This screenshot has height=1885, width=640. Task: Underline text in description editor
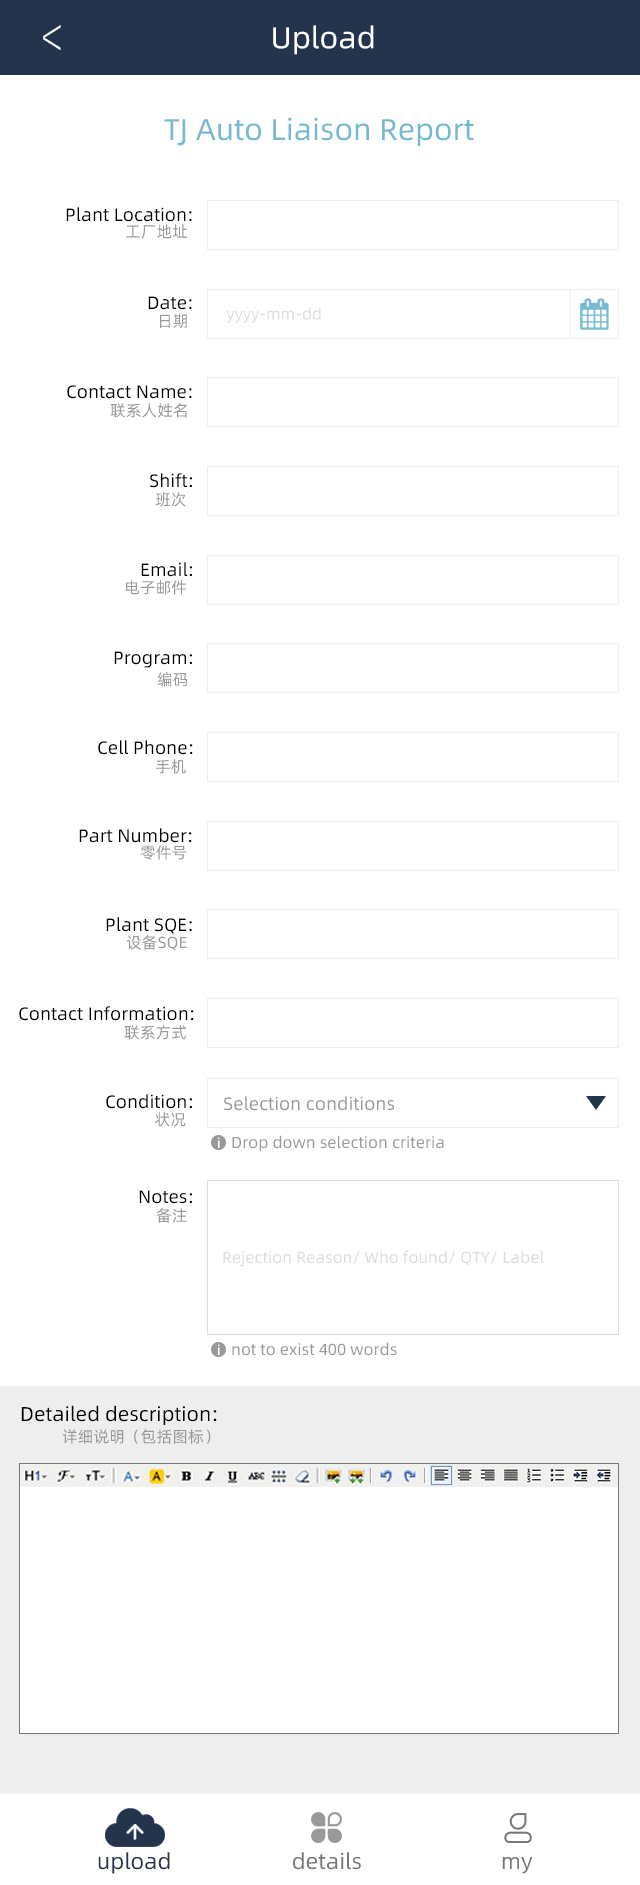232,1476
